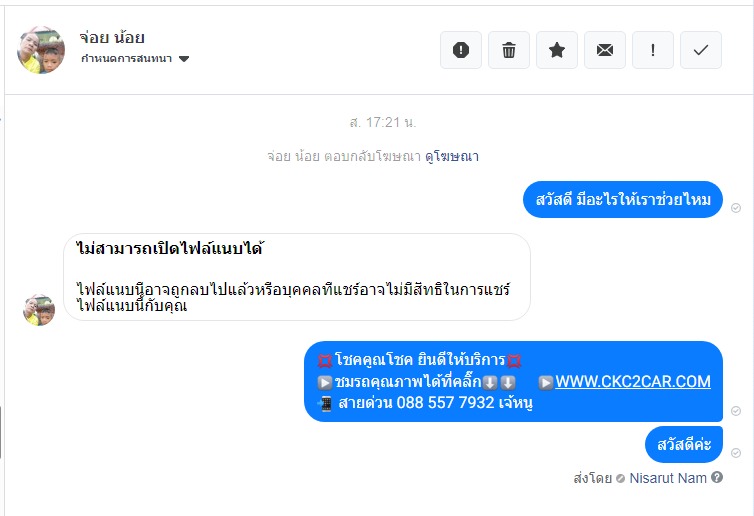Delete the conversation using trash icon
This screenshot has width=754, height=516.
click(509, 50)
